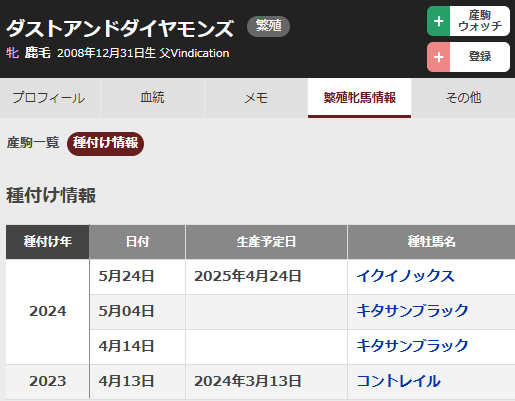Click the birthdate 2008年12月31日生
The width and height of the screenshot is (515, 401).
[x=106, y=53]
